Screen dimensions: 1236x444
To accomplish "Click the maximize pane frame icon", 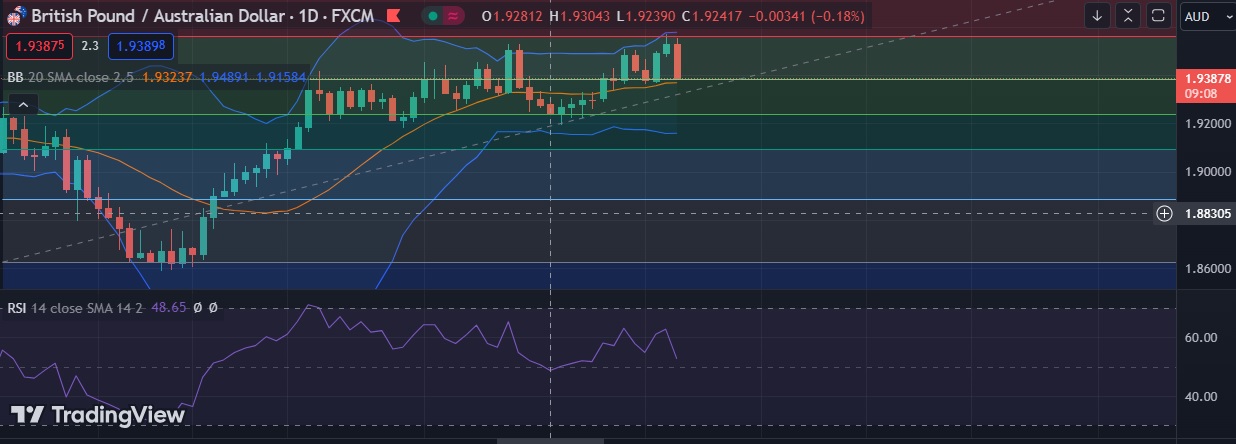I will pyautogui.click(x=1158, y=16).
